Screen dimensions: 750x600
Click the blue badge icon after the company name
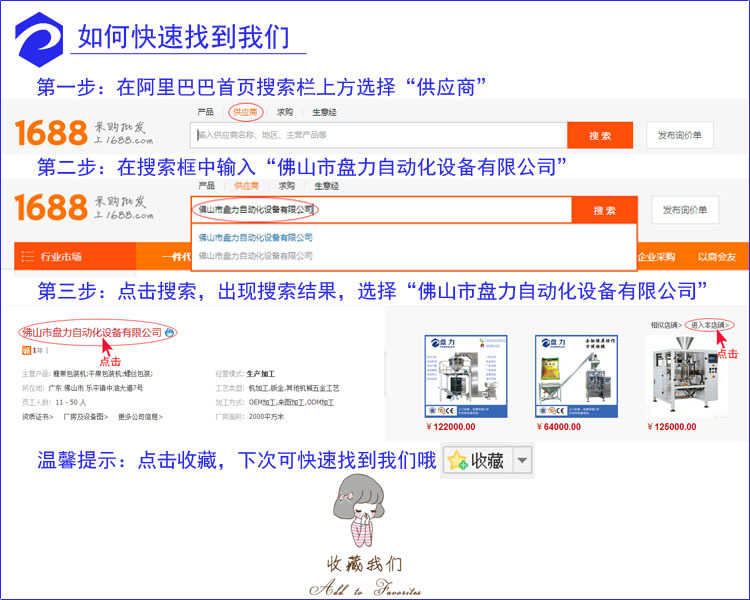click(x=170, y=332)
